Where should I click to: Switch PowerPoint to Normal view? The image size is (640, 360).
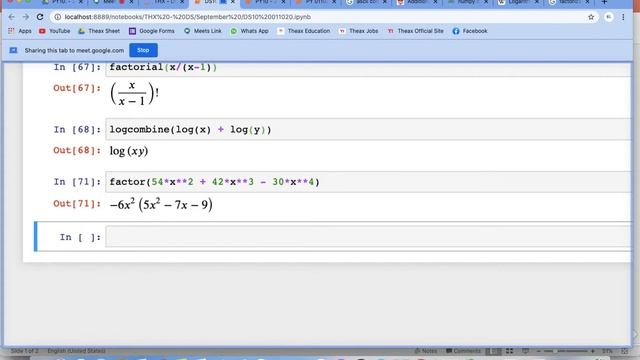[493, 351]
